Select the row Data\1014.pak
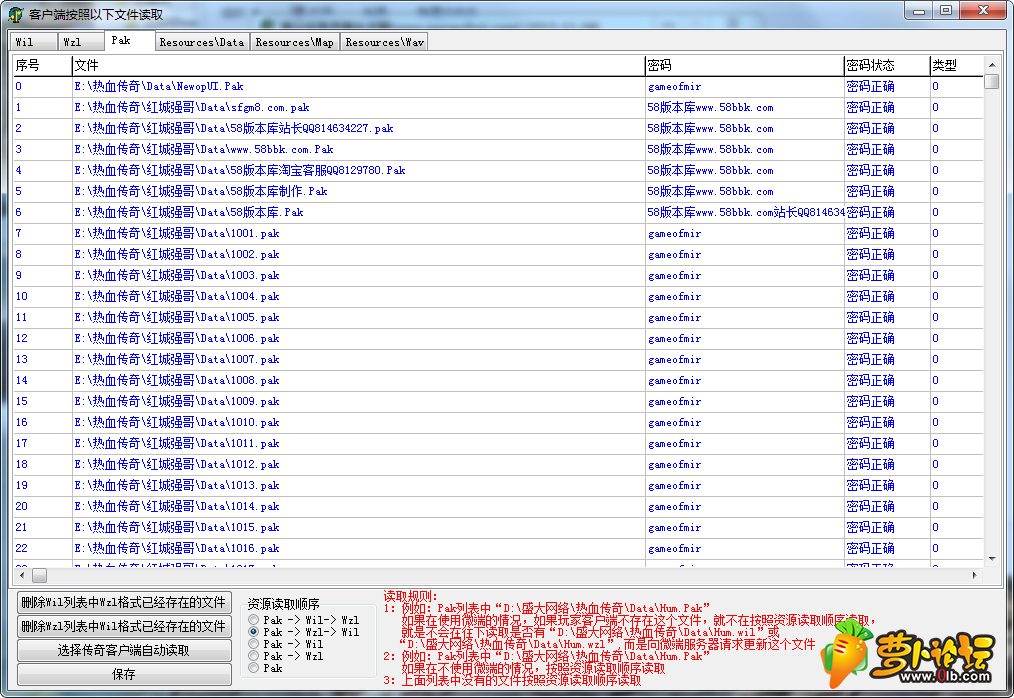 [x=498, y=507]
